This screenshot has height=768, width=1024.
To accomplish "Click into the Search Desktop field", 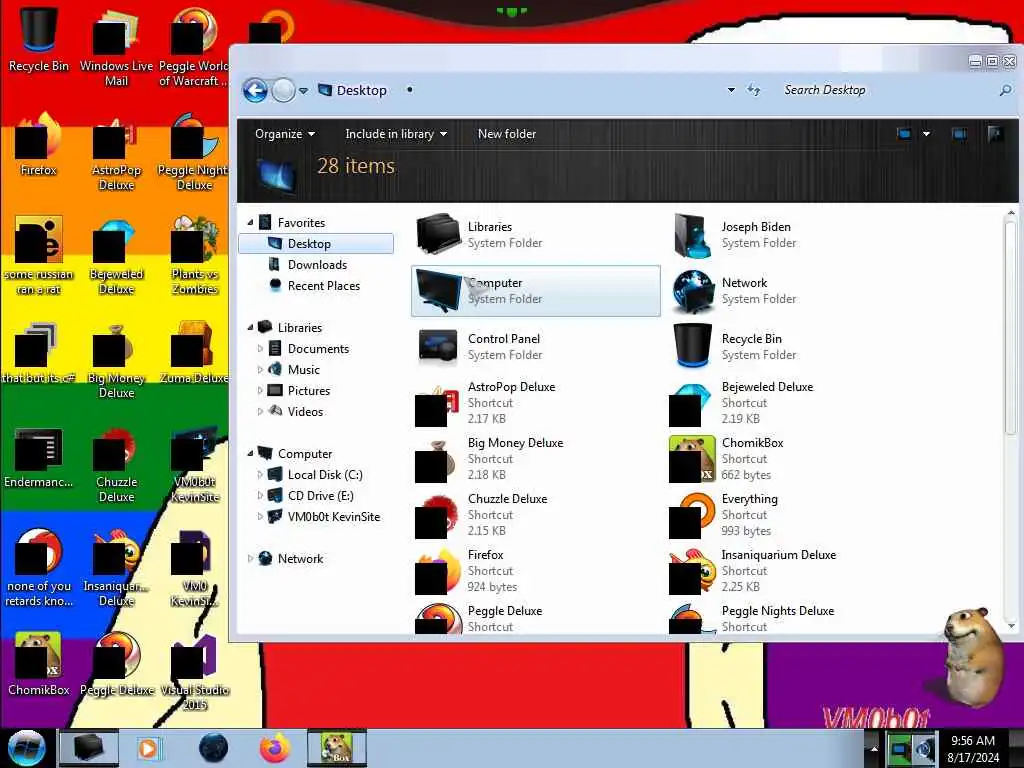I will 888,90.
